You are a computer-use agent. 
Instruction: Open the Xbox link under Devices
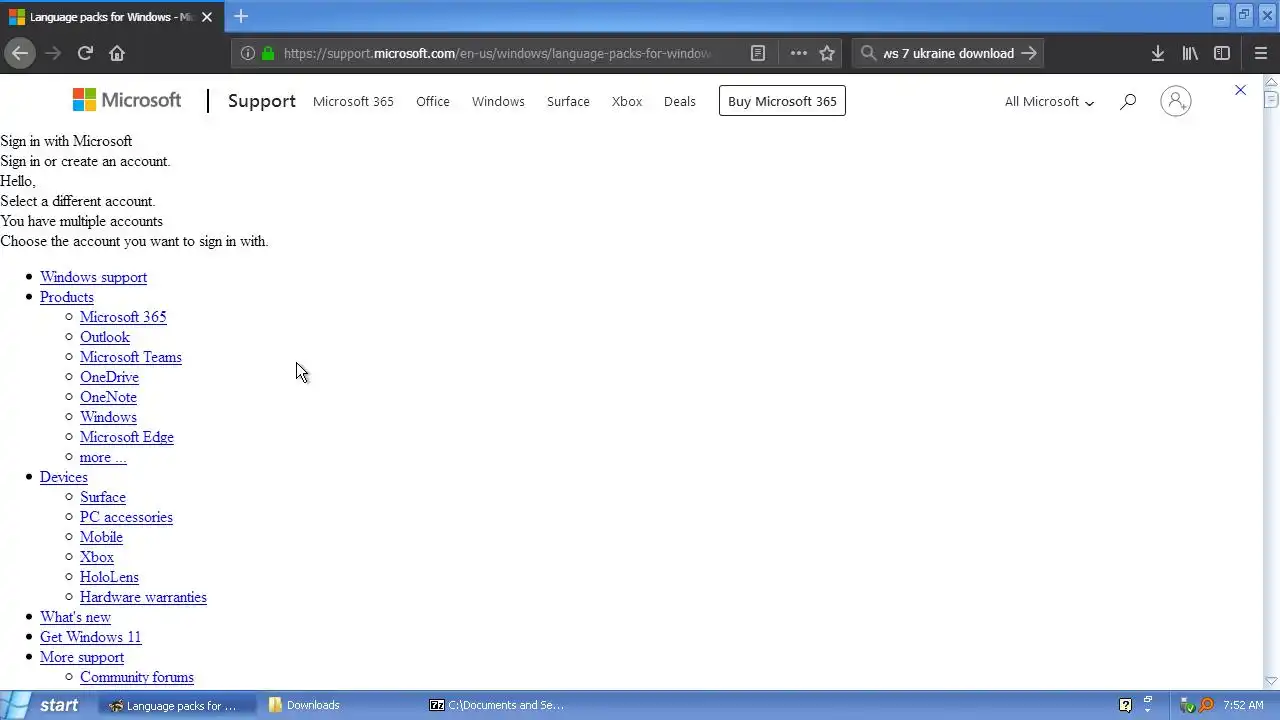point(97,557)
